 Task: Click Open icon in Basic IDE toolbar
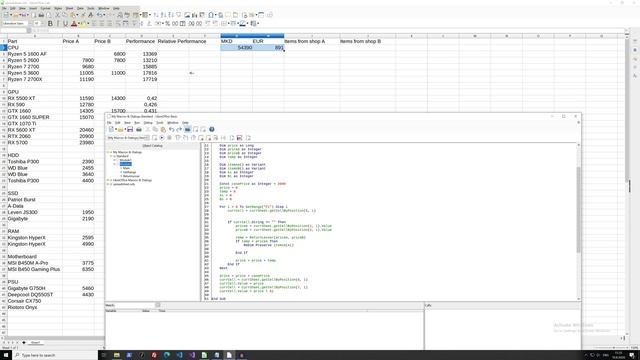click(120, 129)
